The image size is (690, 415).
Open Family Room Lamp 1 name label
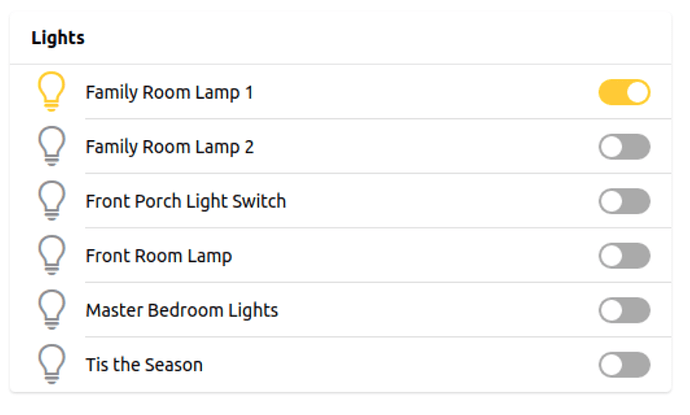click(169, 93)
